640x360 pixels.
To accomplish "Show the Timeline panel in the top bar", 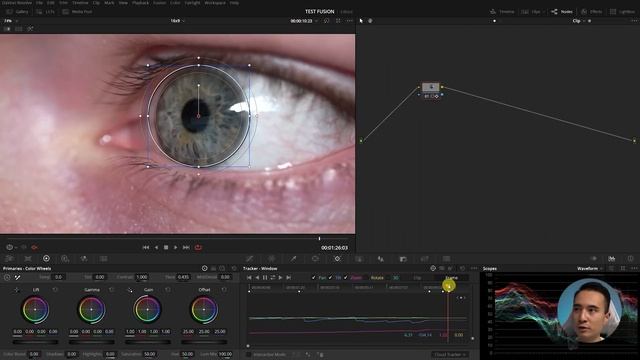I will [x=502, y=12].
